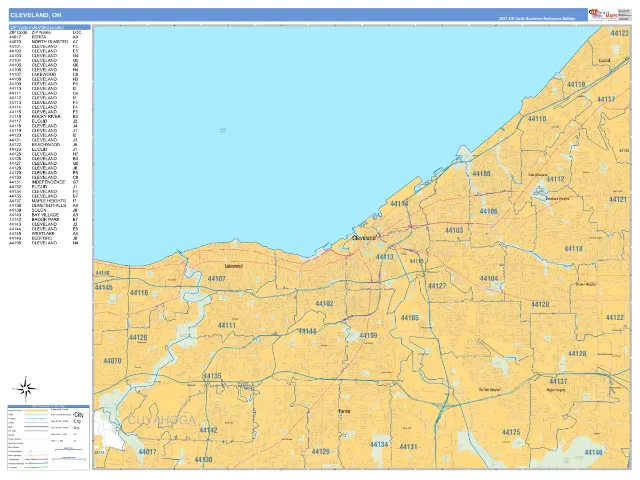The image size is (640, 480).
Task: Select the SOLON index row
Action: tap(43, 211)
